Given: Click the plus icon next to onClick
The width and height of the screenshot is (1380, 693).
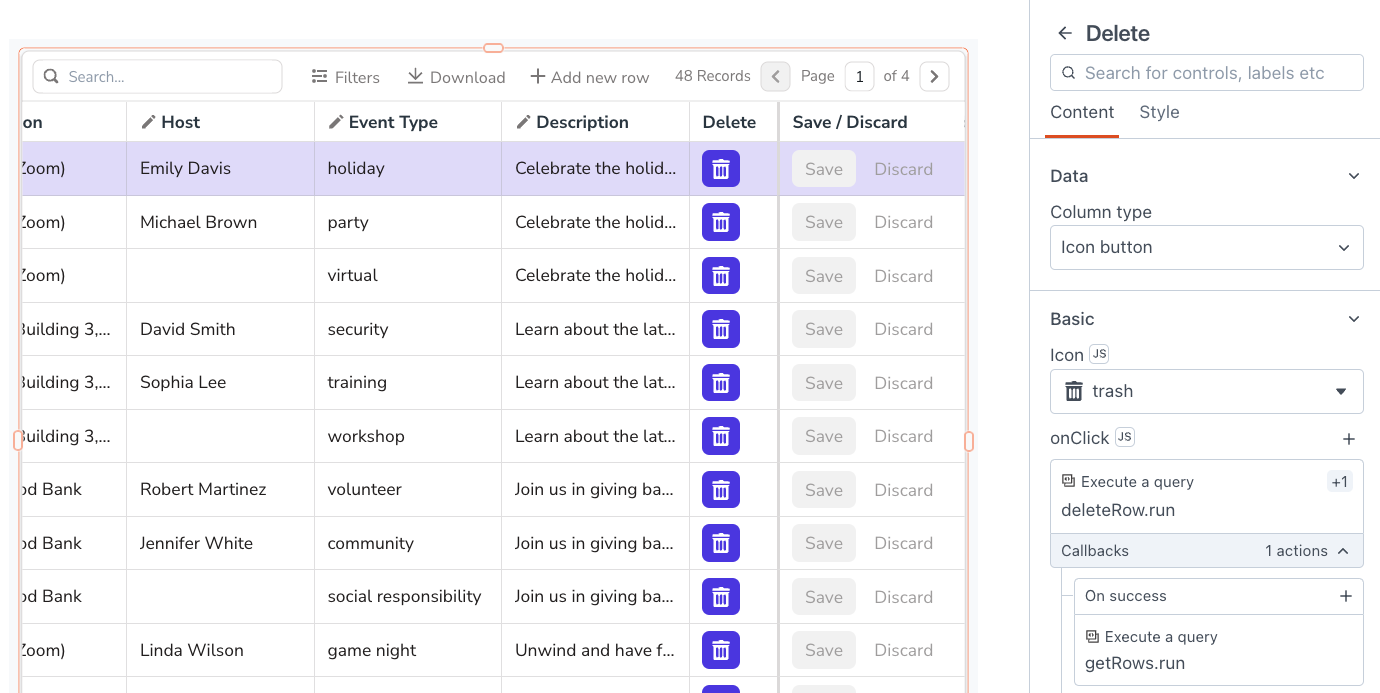Looking at the screenshot, I should pyautogui.click(x=1349, y=439).
